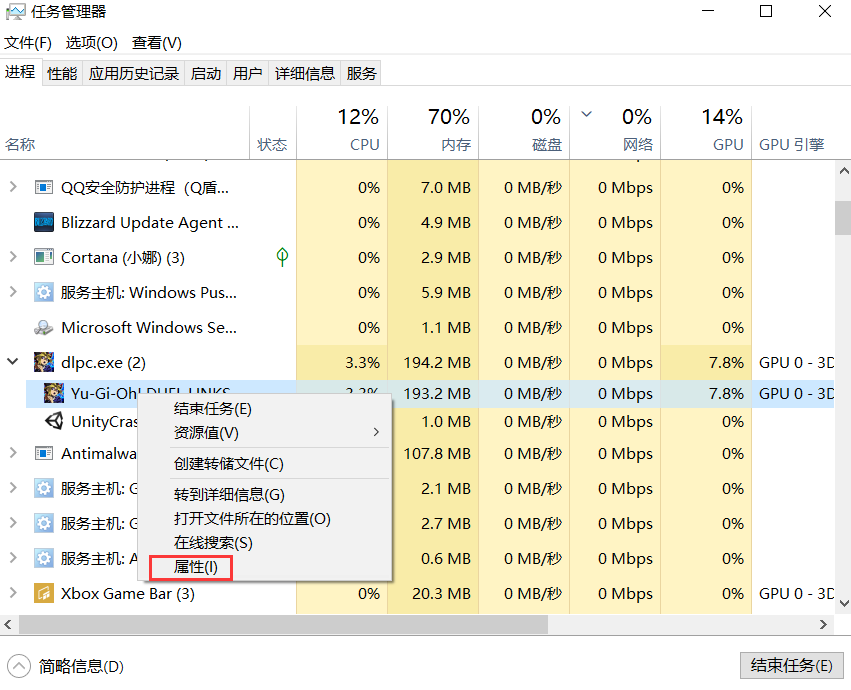The width and height of the screenshot is (851, 690).
Task: Sort by the GPU 14% column header
Action: click(706, 132)
